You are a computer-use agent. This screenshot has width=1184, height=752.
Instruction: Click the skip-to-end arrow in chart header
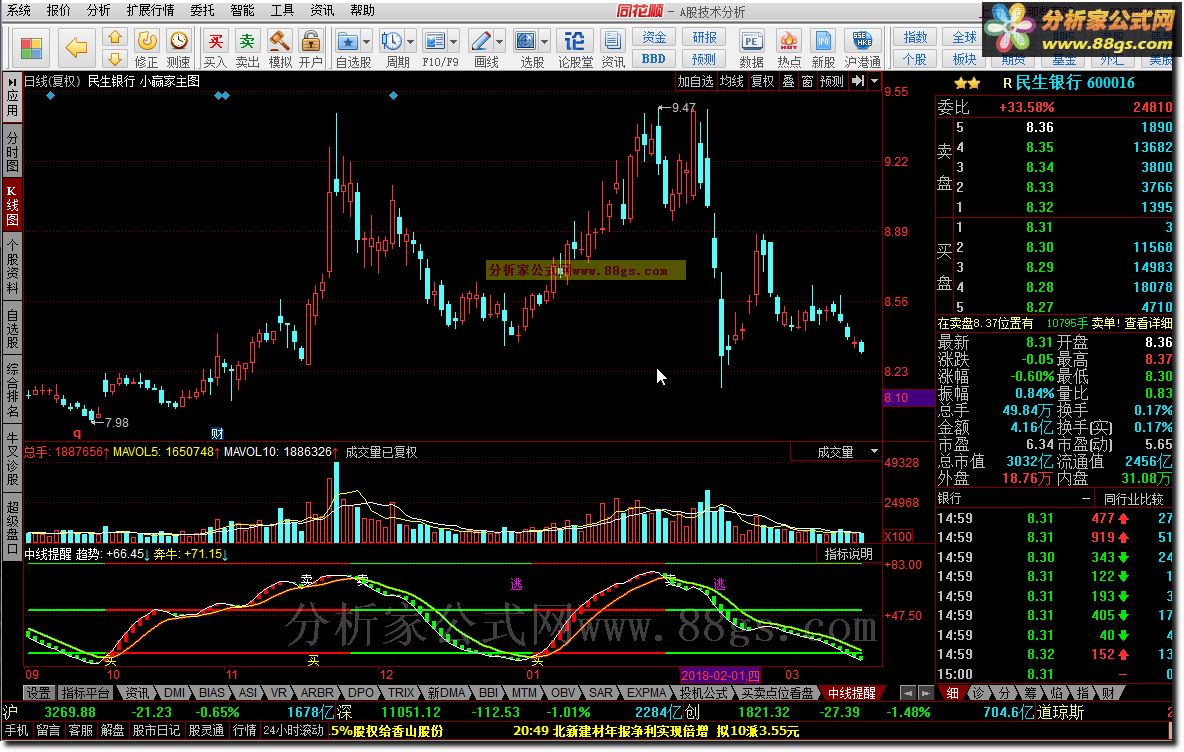click(858, 81)
